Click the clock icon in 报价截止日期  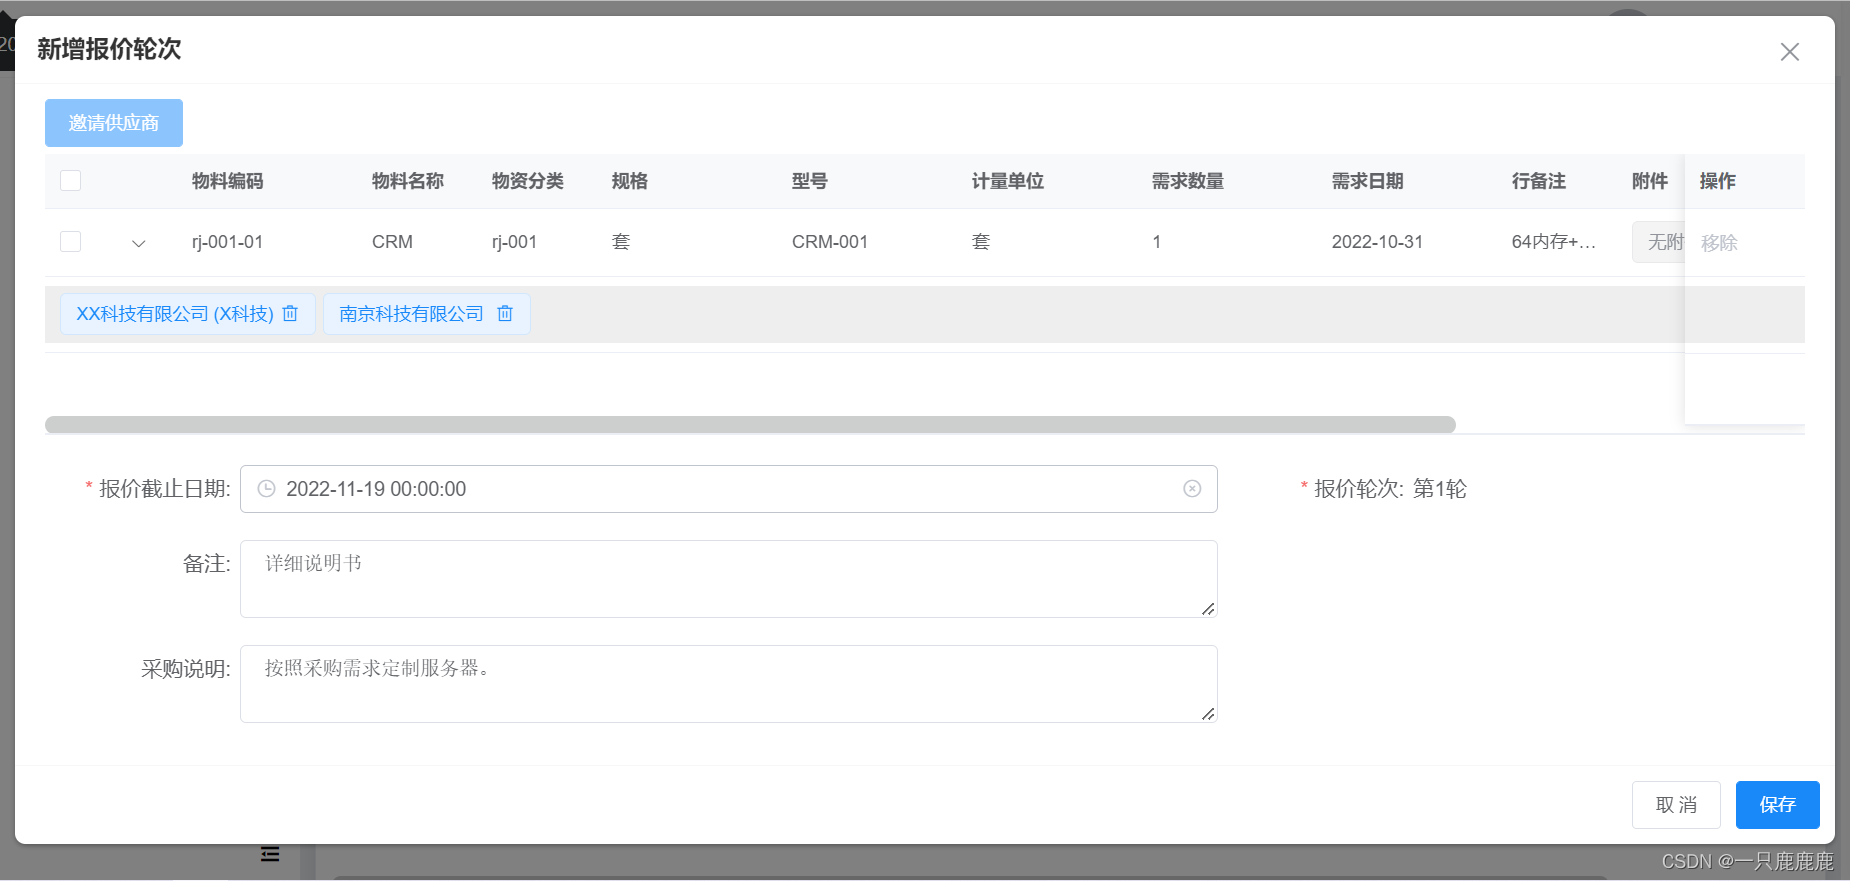(x=266, y=489)
